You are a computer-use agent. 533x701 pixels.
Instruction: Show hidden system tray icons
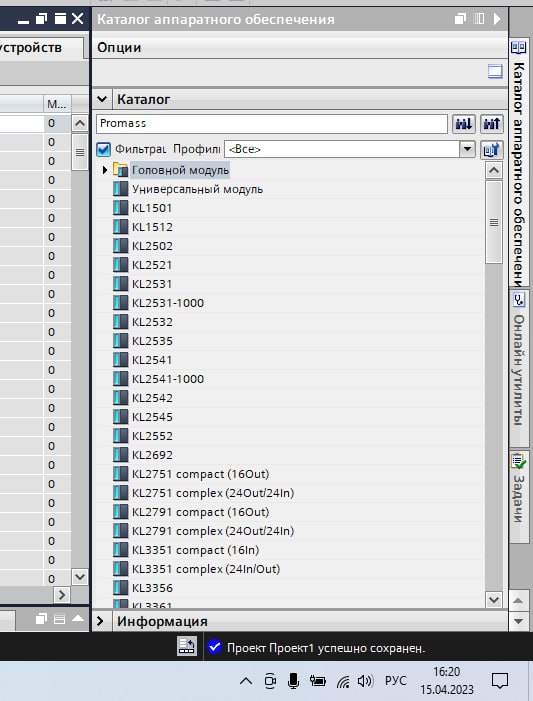(246, 681)
